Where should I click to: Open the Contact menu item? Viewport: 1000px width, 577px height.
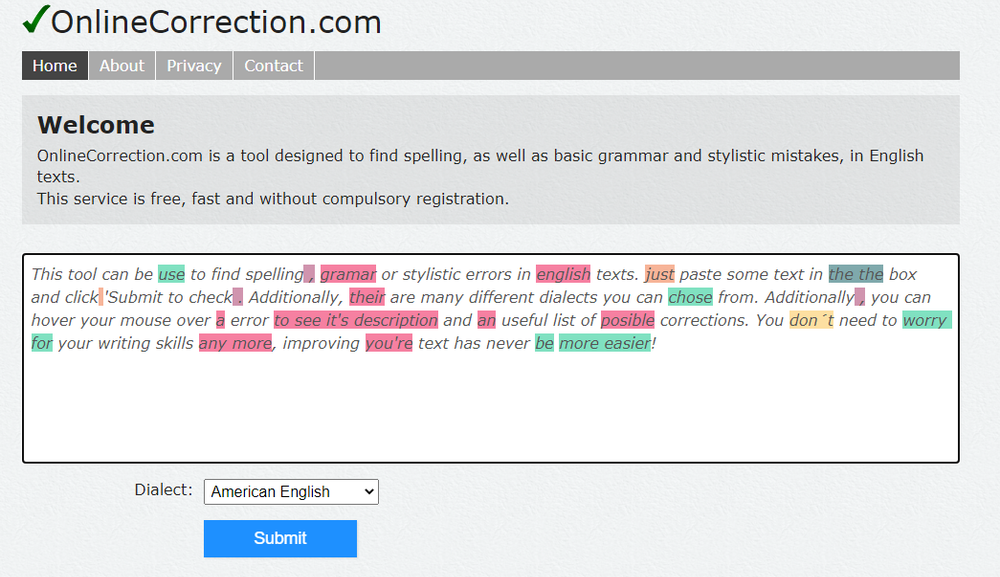point(273,65)
